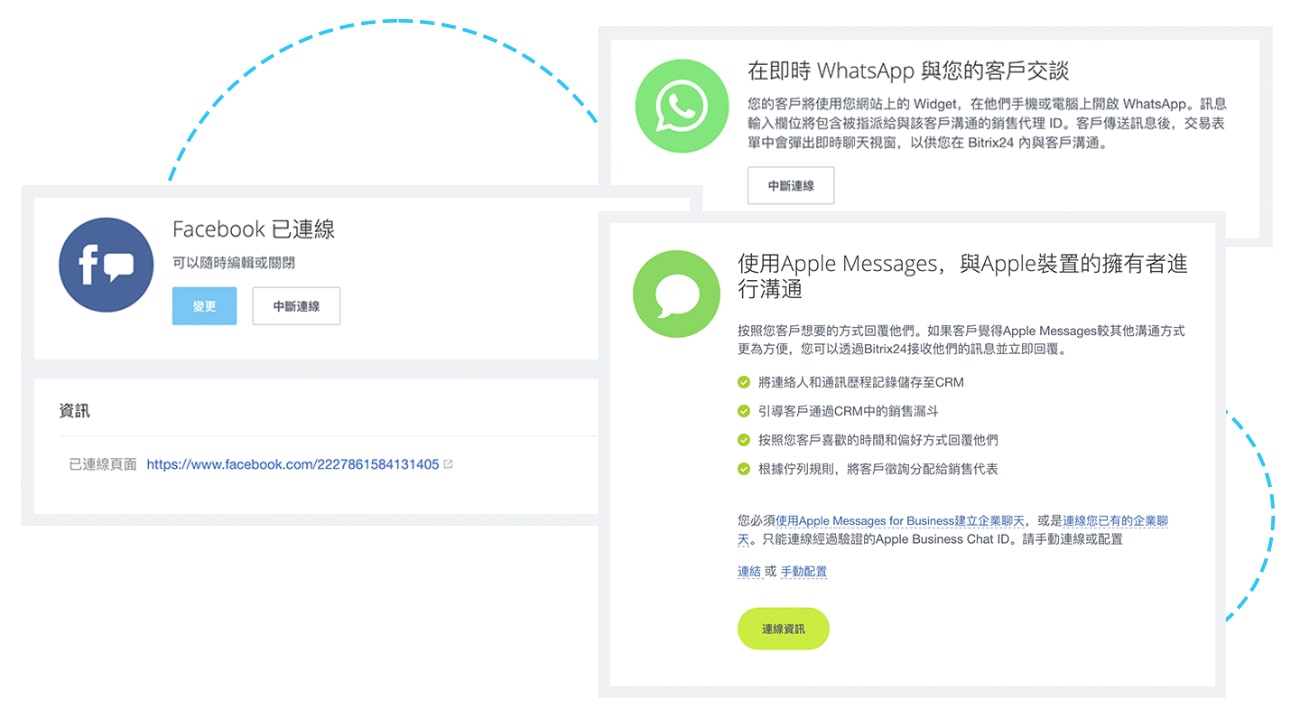The width and height of the screenshot is (1300, 710).
Task: Open the connected Facebook page URL
Action: 293,465
